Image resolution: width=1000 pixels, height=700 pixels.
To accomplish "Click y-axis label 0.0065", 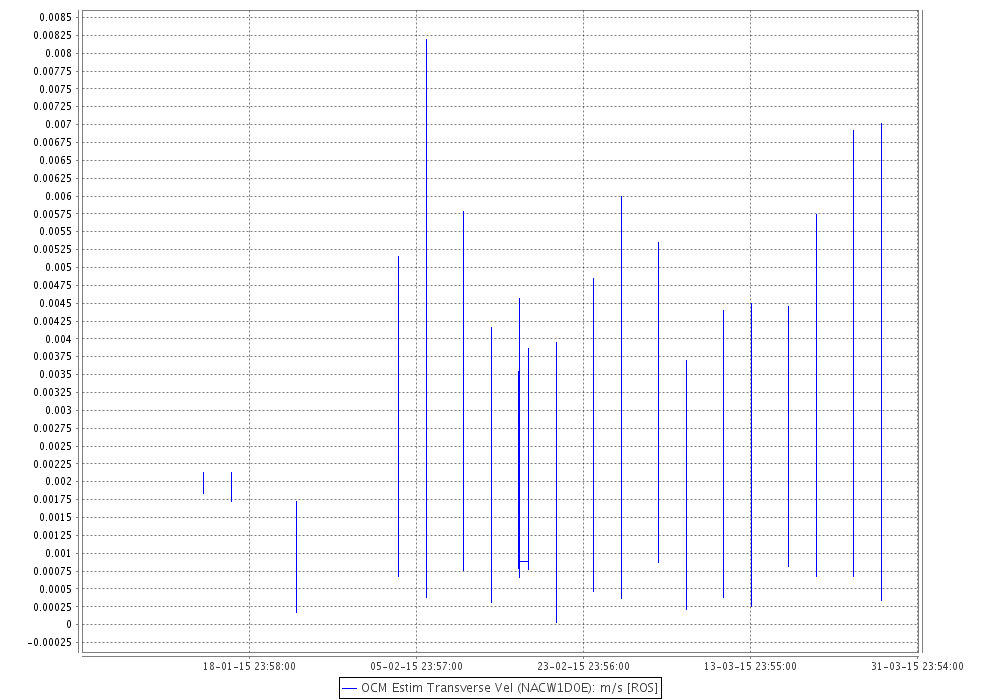I will (55, 160).
